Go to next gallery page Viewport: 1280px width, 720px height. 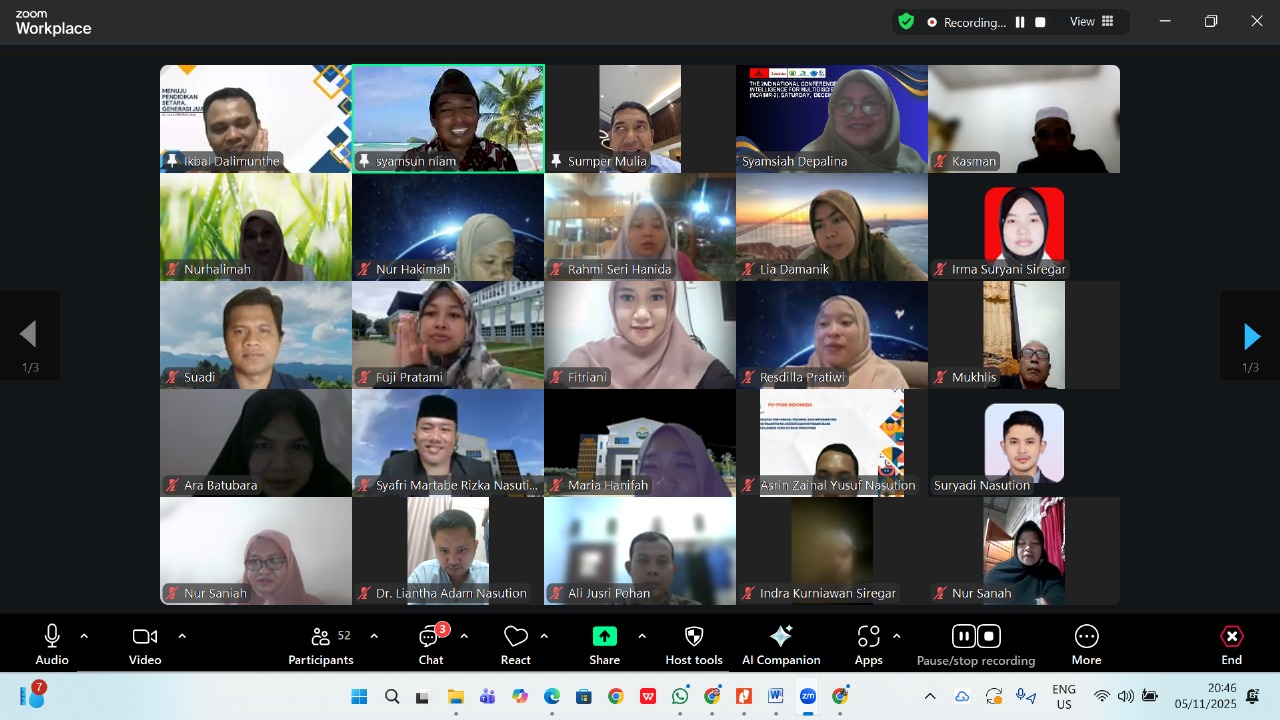coord(1250,336)
